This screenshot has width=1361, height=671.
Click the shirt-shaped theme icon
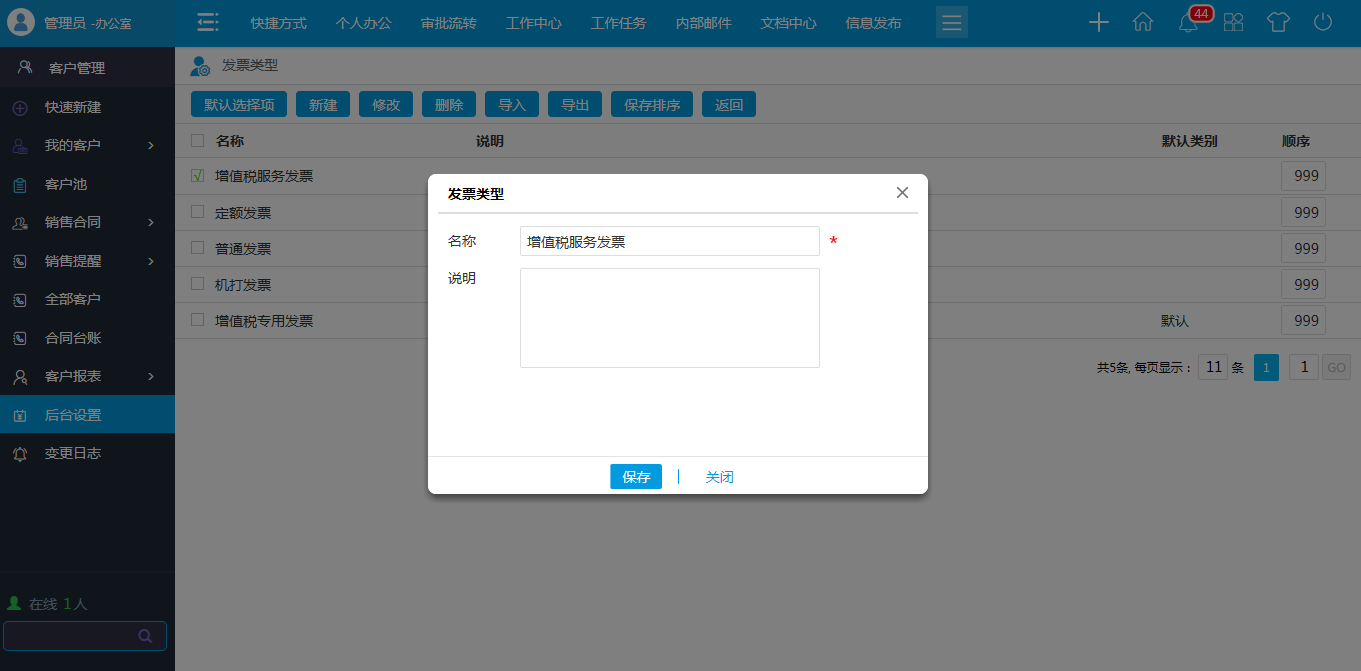[x=1278, y=21]
